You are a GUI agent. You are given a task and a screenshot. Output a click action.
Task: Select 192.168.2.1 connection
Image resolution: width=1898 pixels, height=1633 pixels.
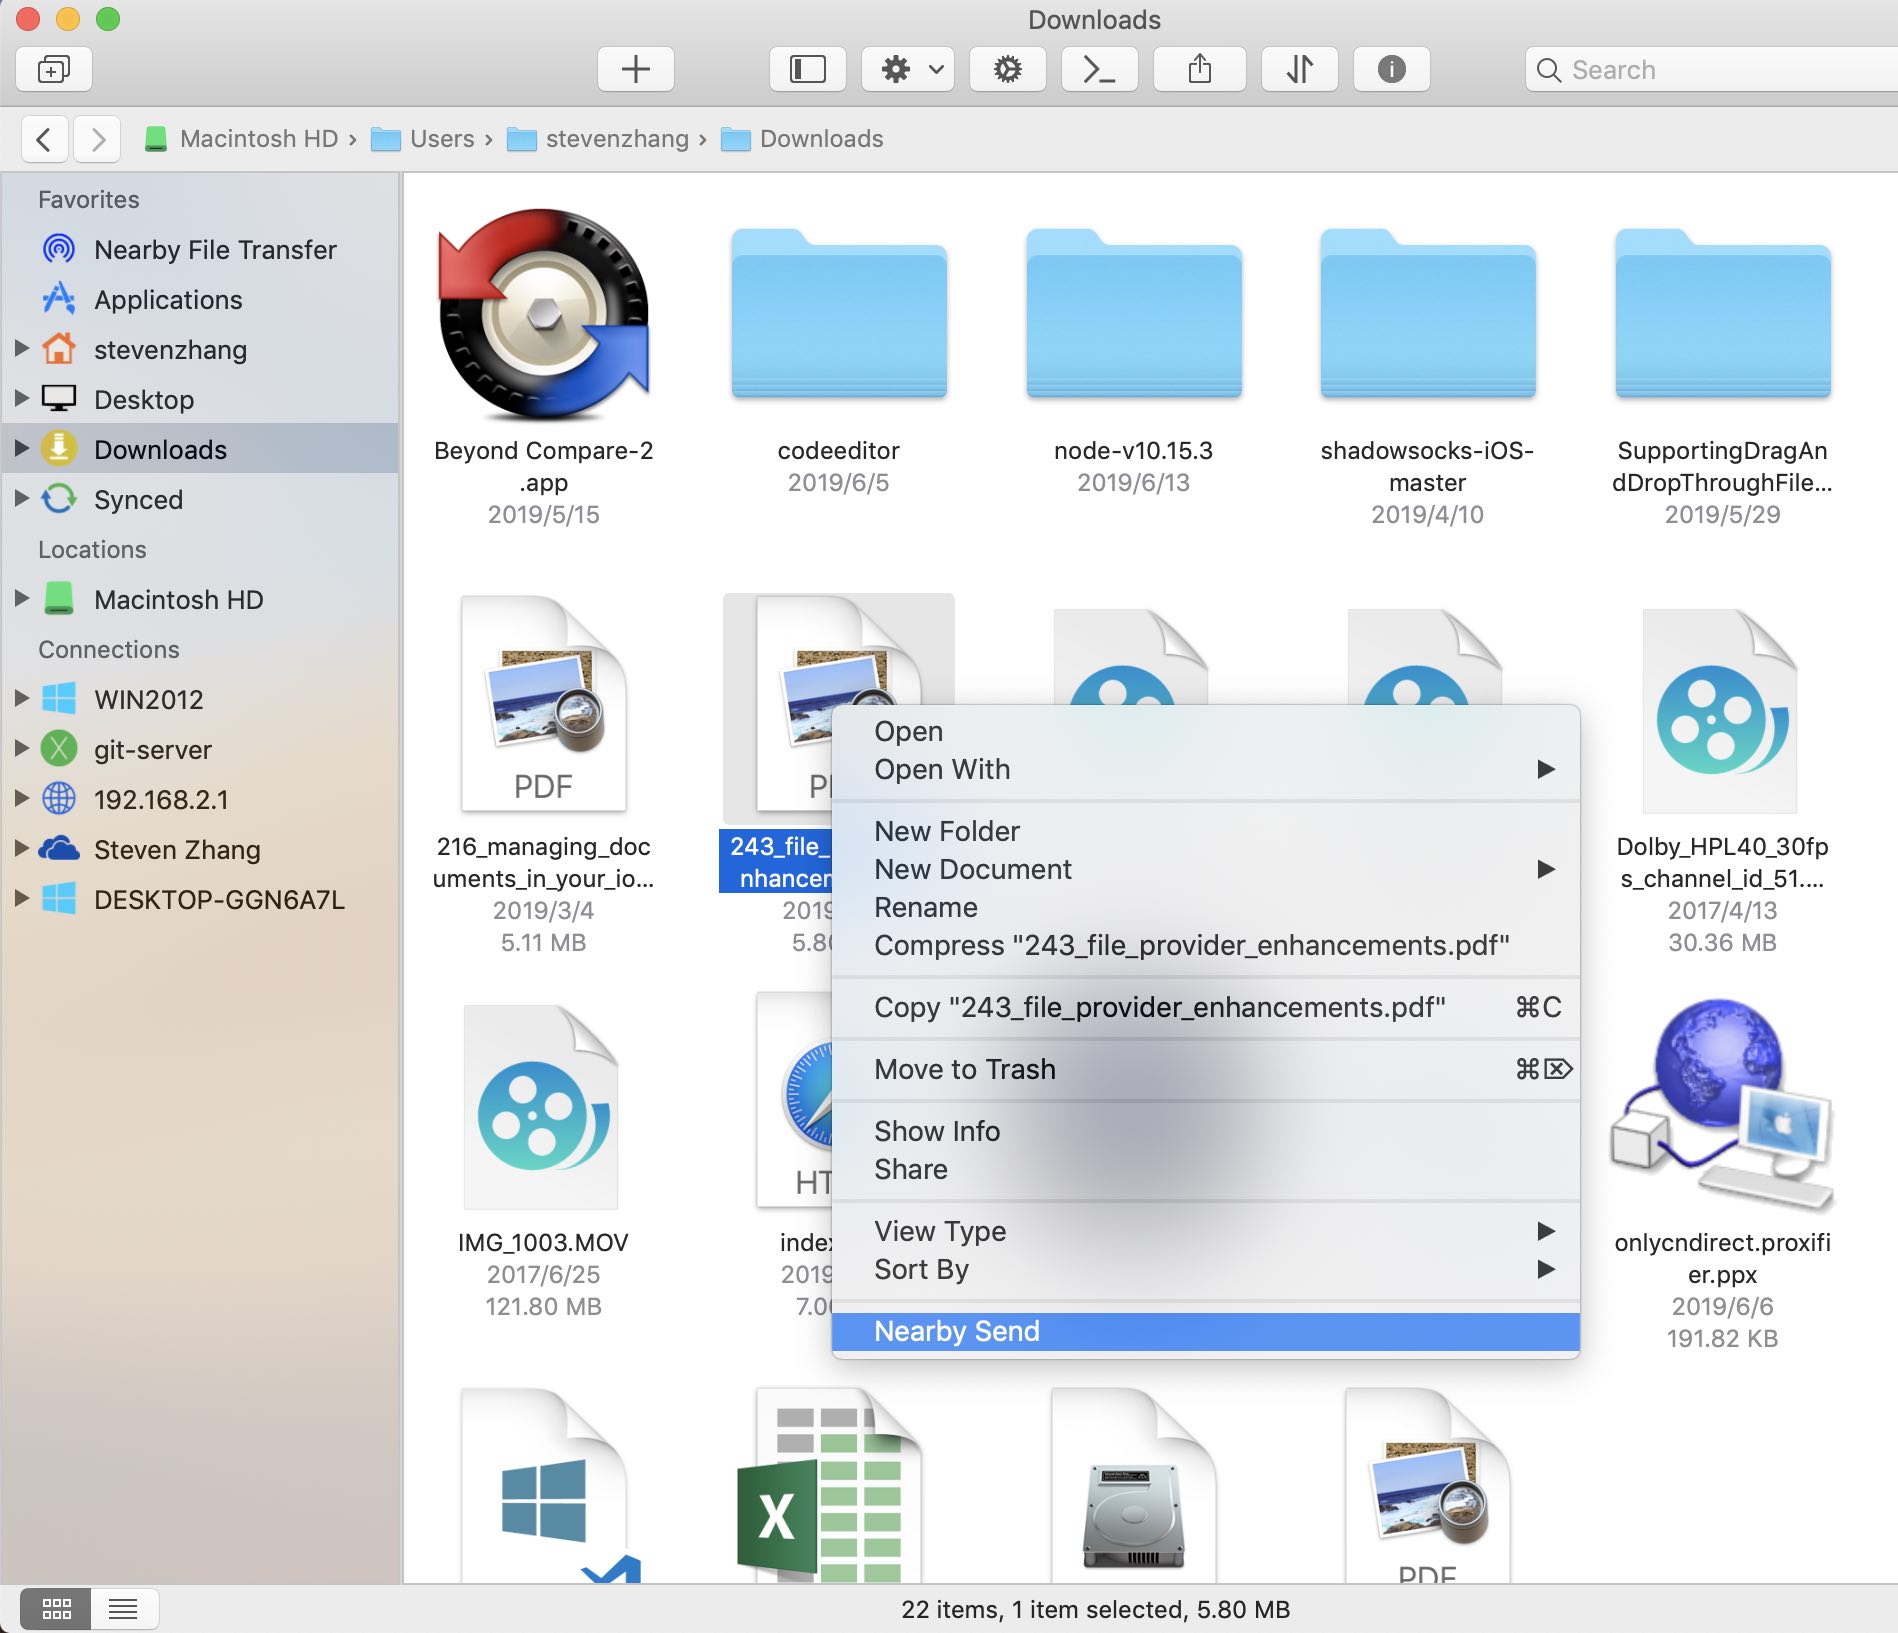coord(200,799)
